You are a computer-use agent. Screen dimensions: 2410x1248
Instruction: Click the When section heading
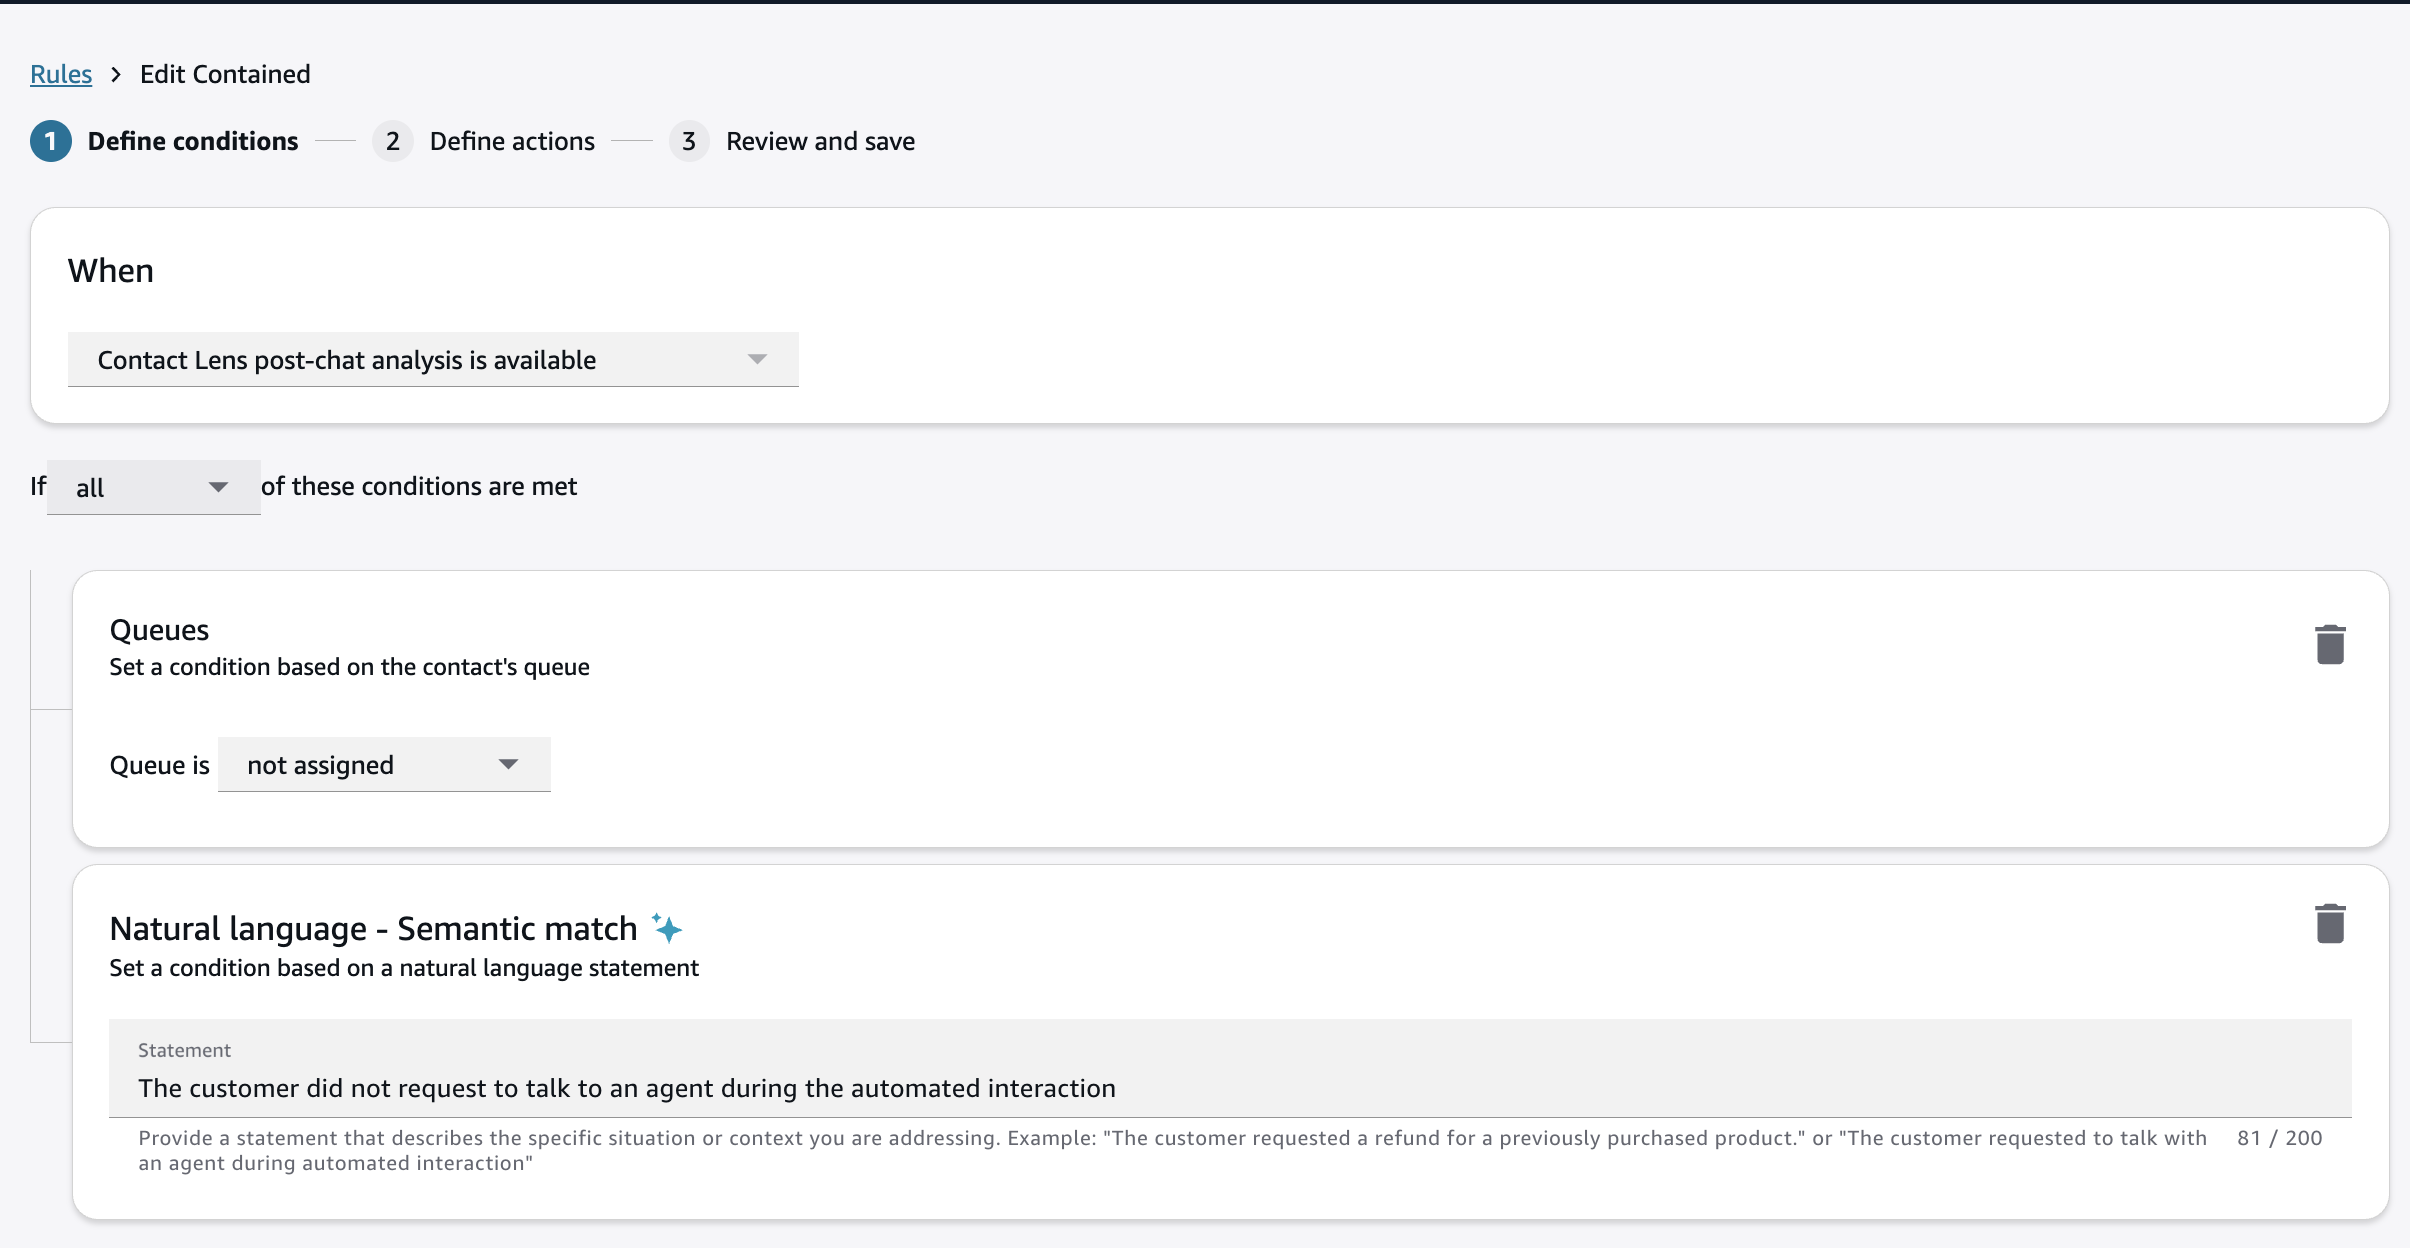tap(111, 271)
